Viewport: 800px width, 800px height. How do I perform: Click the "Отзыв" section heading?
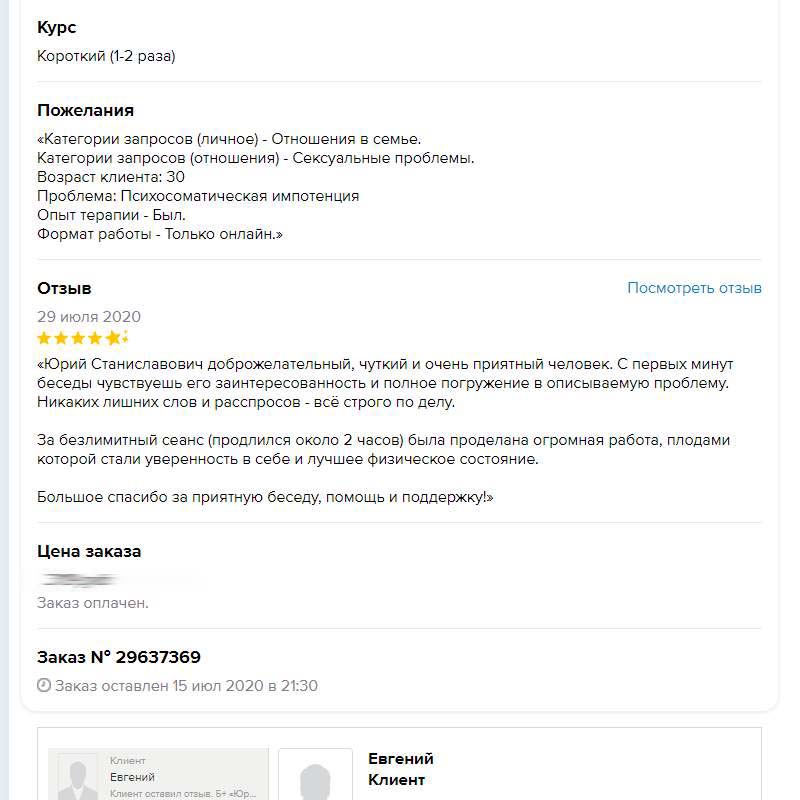(64, 288)
